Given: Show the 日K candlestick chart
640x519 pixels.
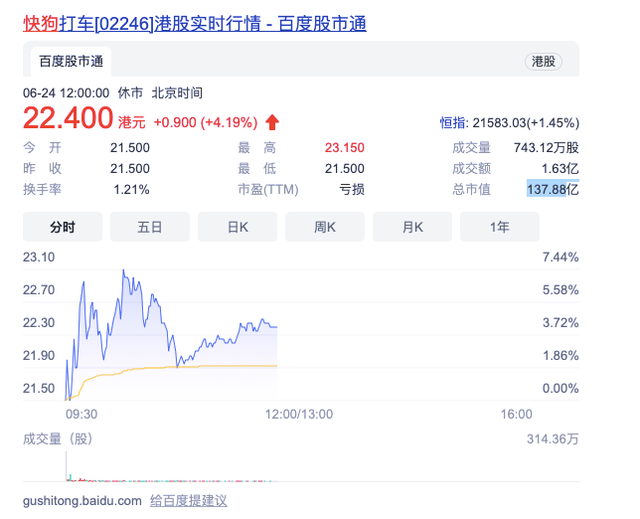Looking at the screenshot, I should pos(237,227).
